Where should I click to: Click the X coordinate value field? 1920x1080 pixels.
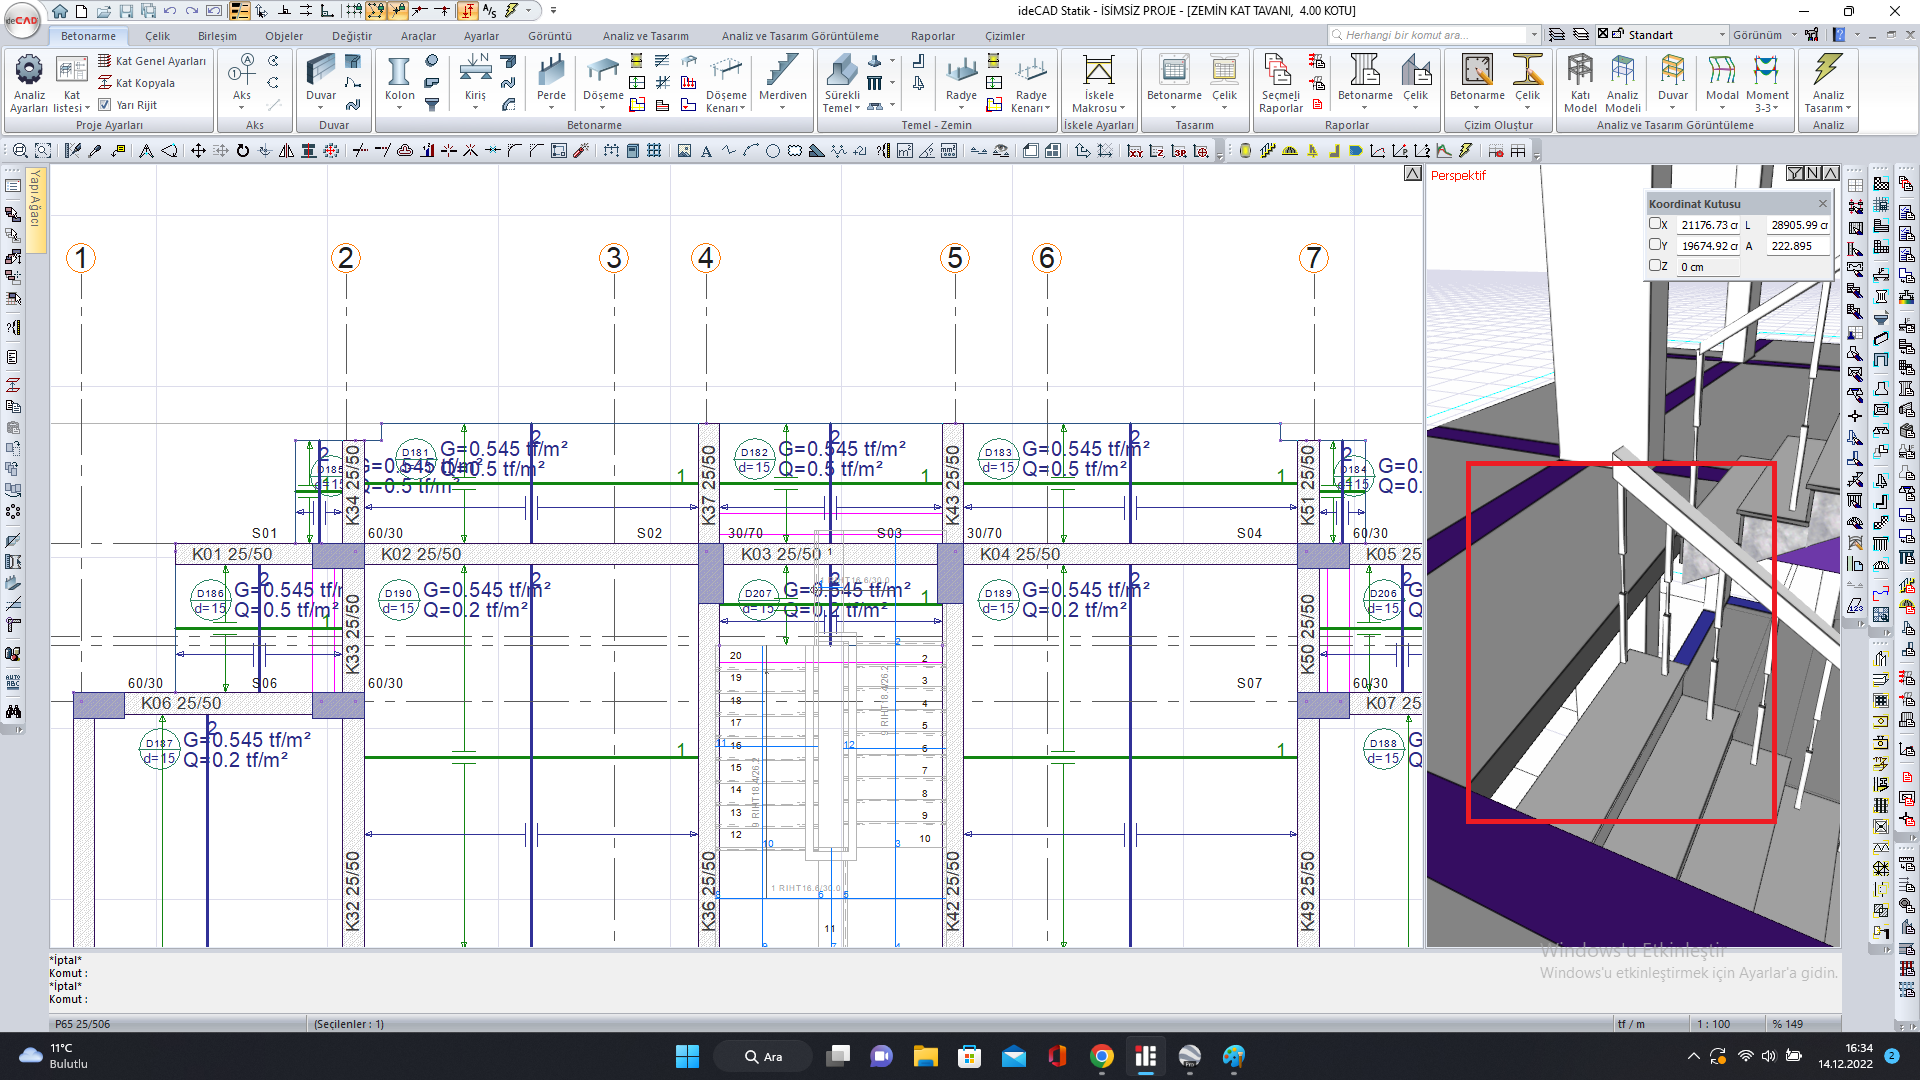point(1708,225)
